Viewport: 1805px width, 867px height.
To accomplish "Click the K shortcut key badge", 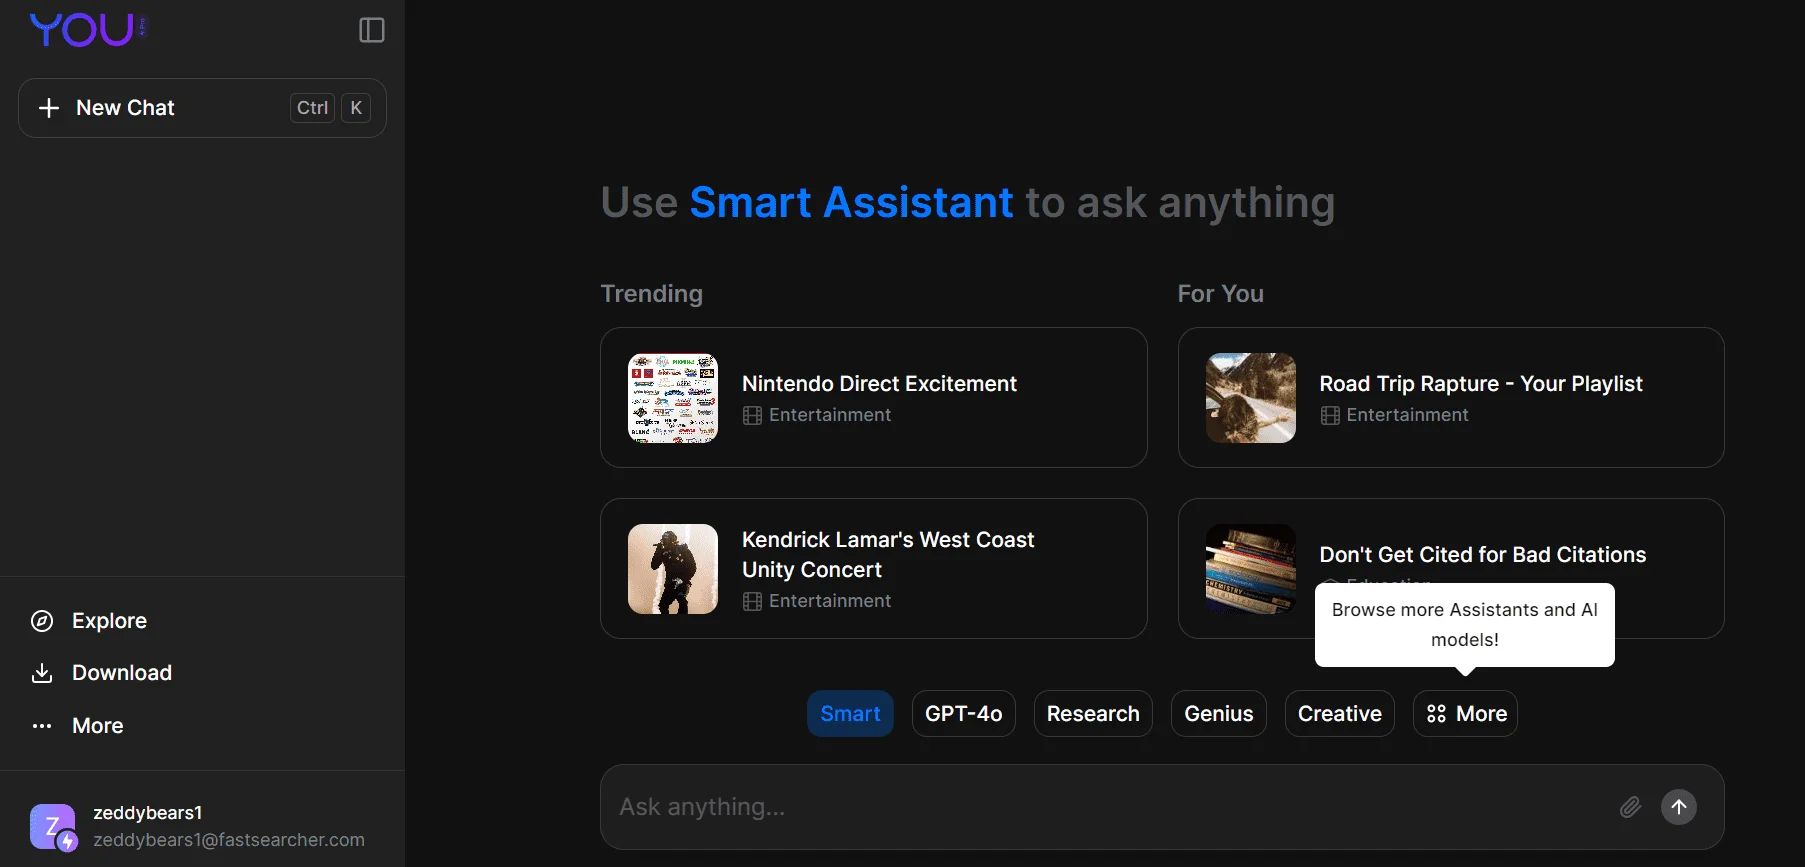I will [x=356, y=108].
